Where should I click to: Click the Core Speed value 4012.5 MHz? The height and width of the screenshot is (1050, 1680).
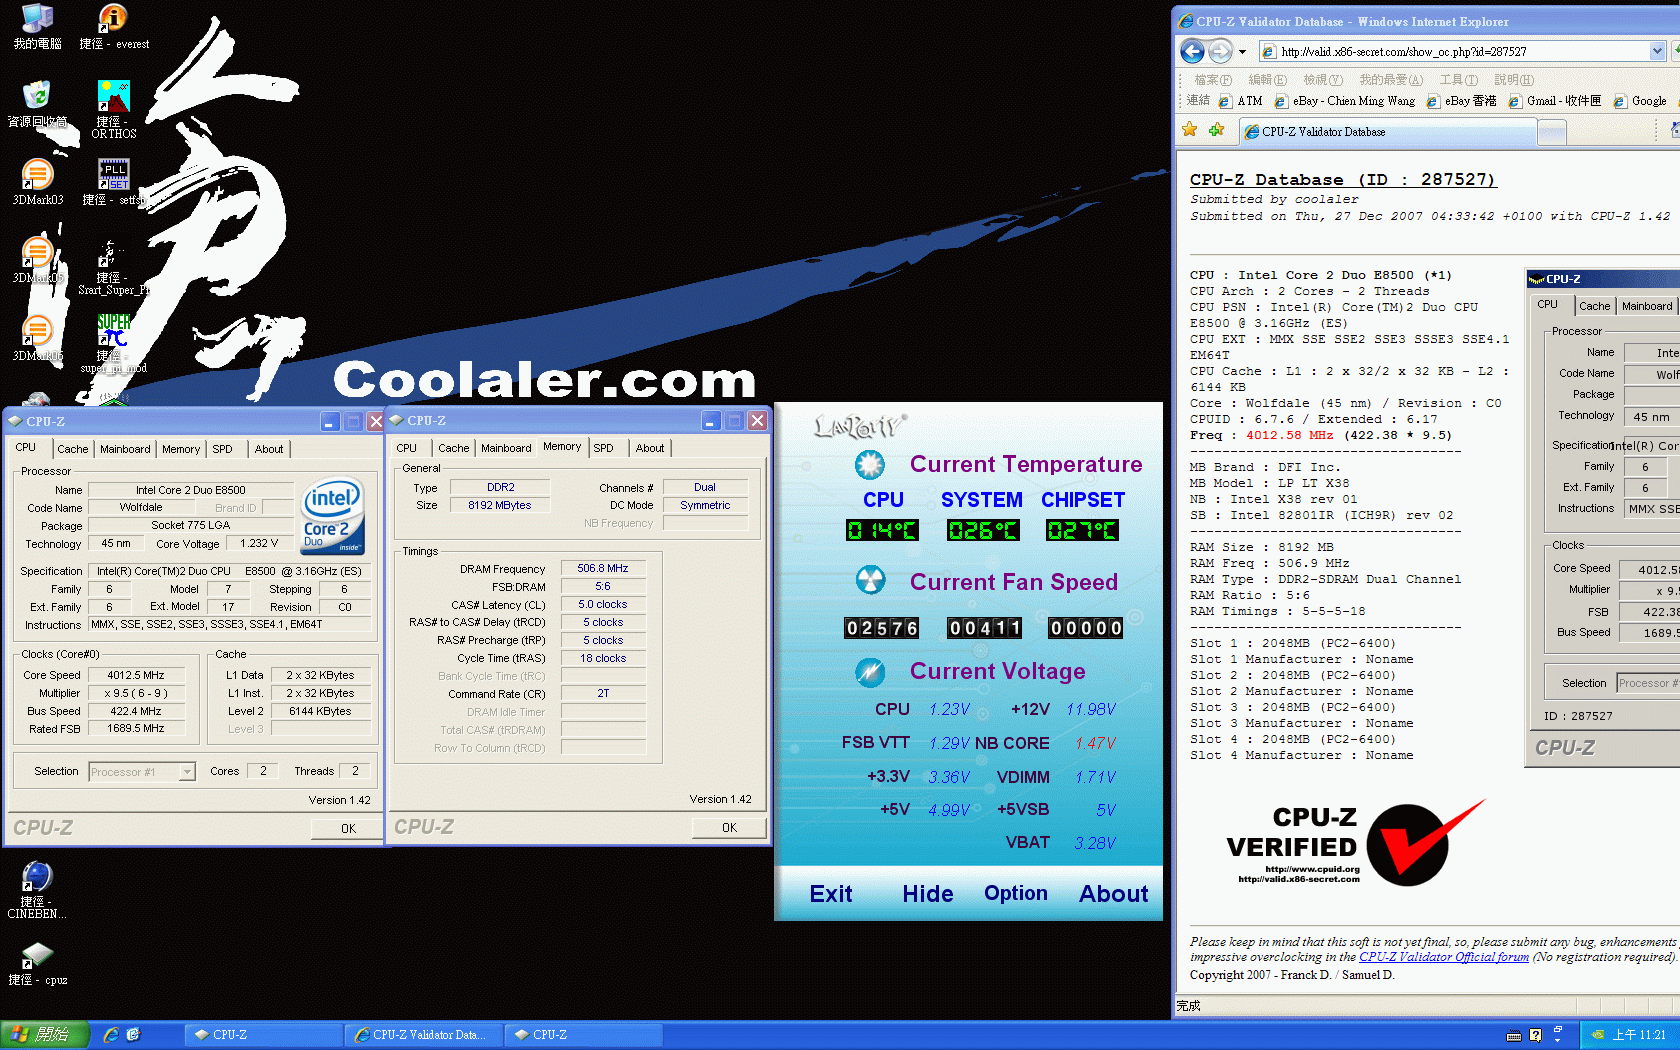(x=136, y=675)
